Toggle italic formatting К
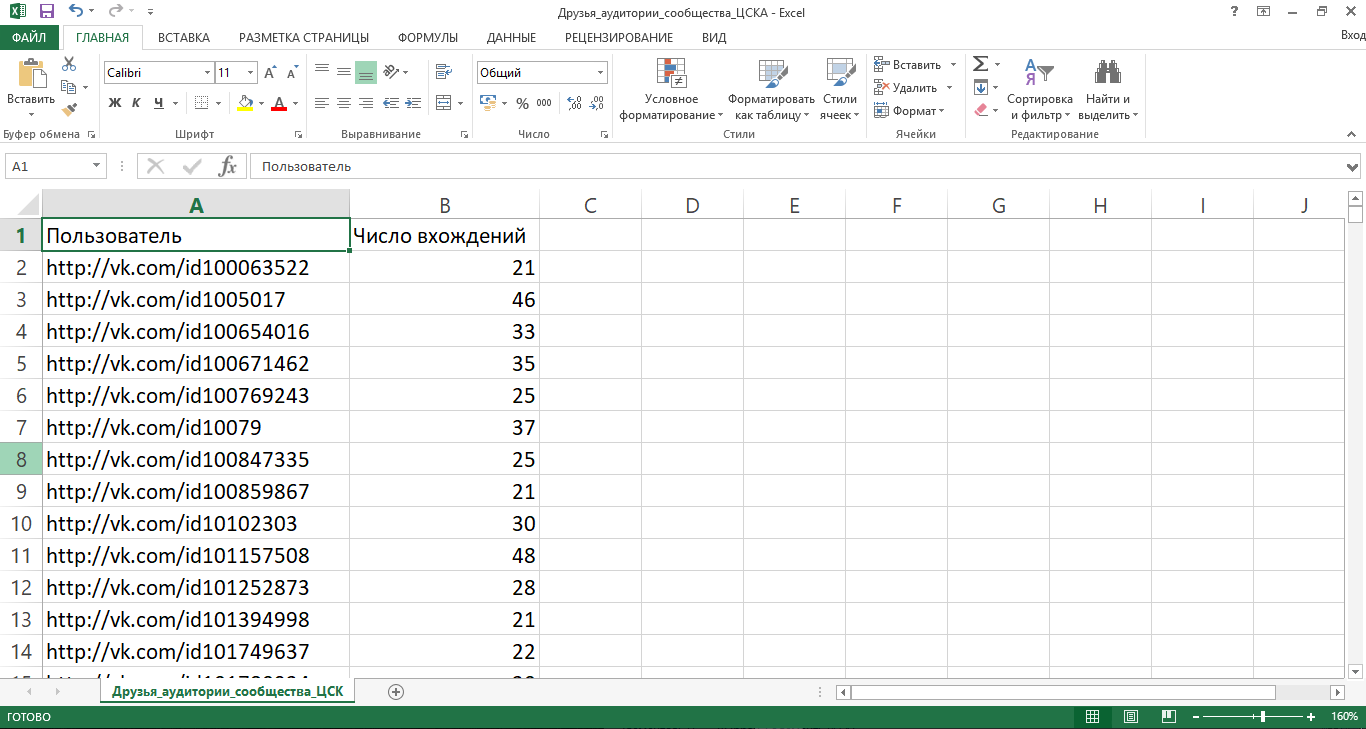 click(x=137, y=103)
